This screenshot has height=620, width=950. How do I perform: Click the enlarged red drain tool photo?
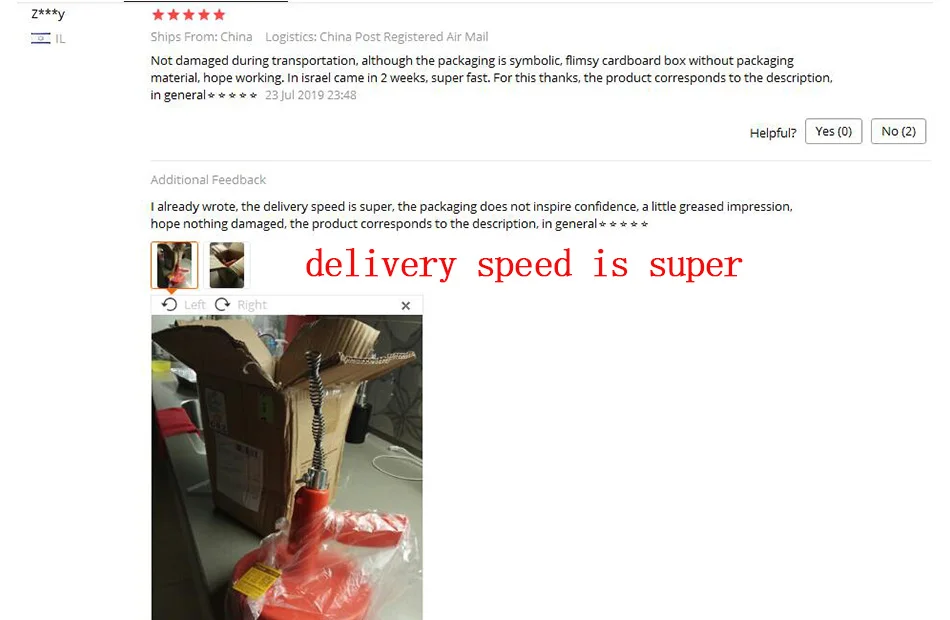click(287, 467)
